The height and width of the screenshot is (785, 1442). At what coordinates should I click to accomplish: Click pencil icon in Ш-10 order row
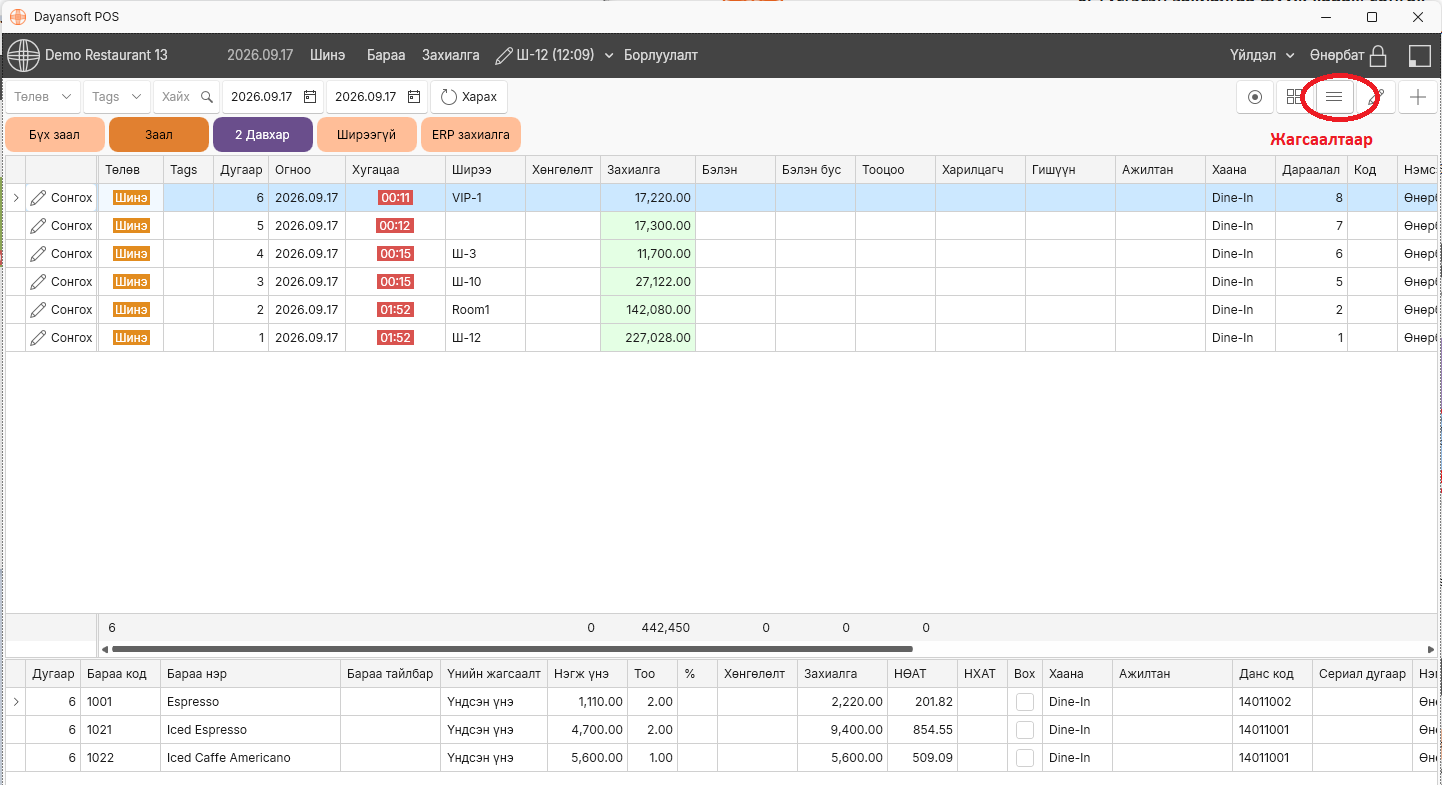pos(38,282)
